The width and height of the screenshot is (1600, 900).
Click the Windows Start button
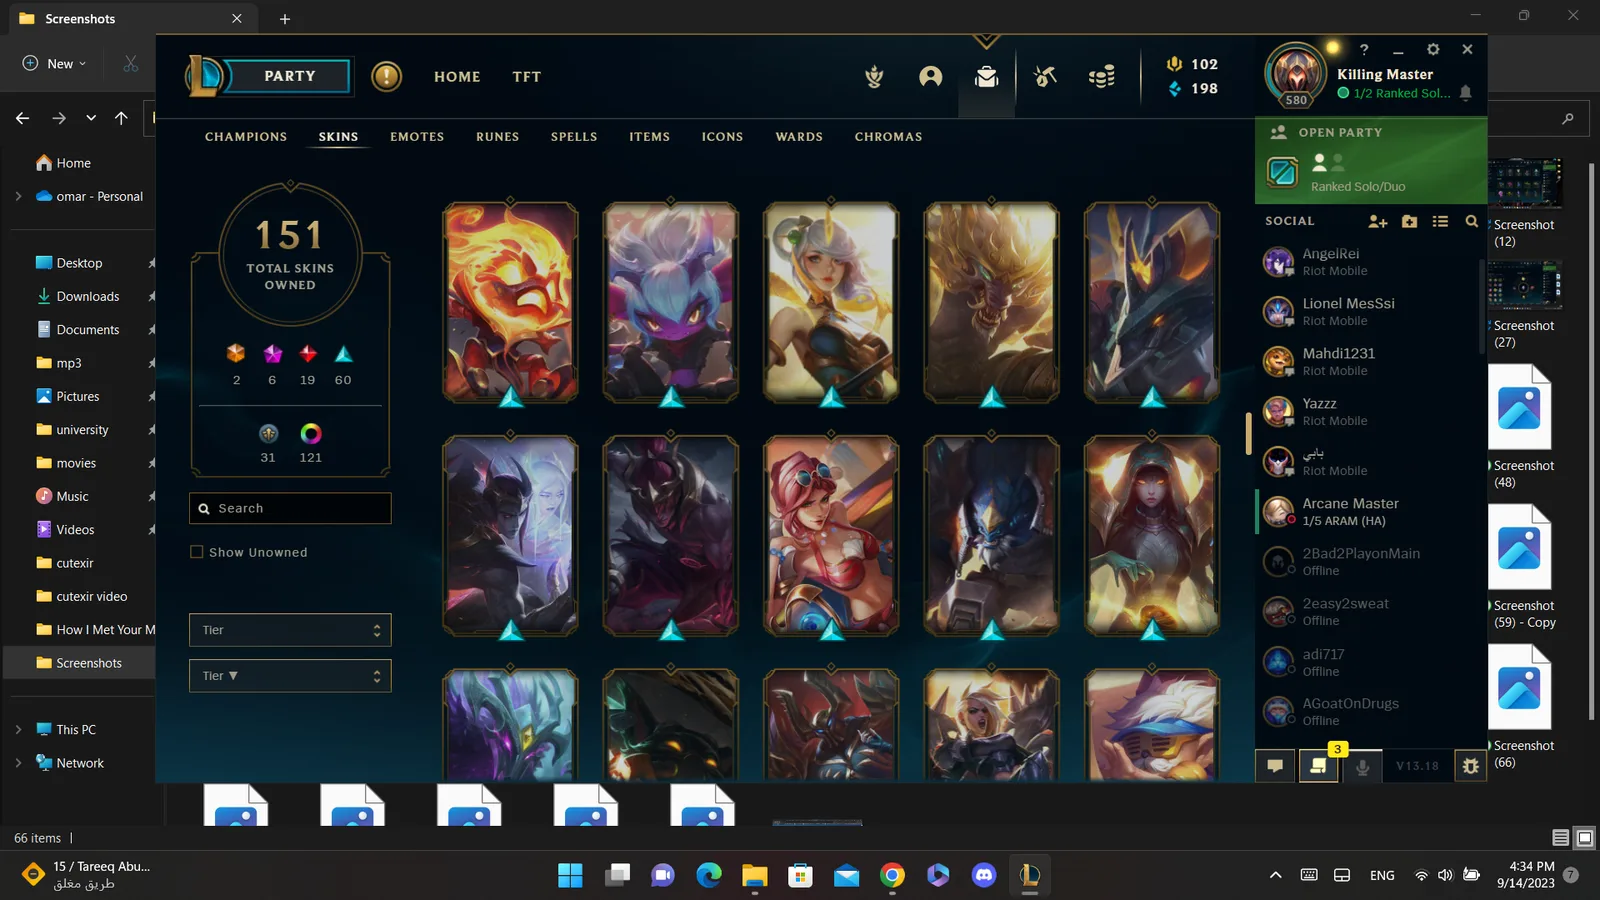[570, 875]
